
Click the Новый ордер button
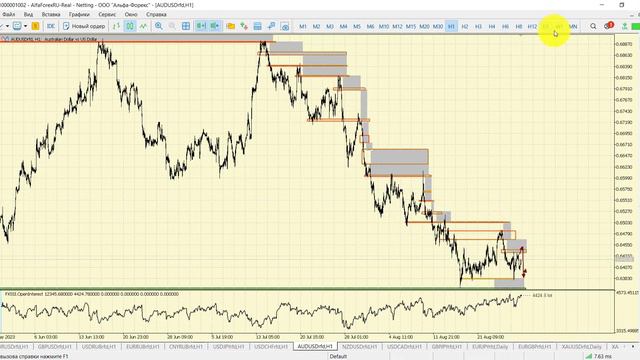coord(84,26)
